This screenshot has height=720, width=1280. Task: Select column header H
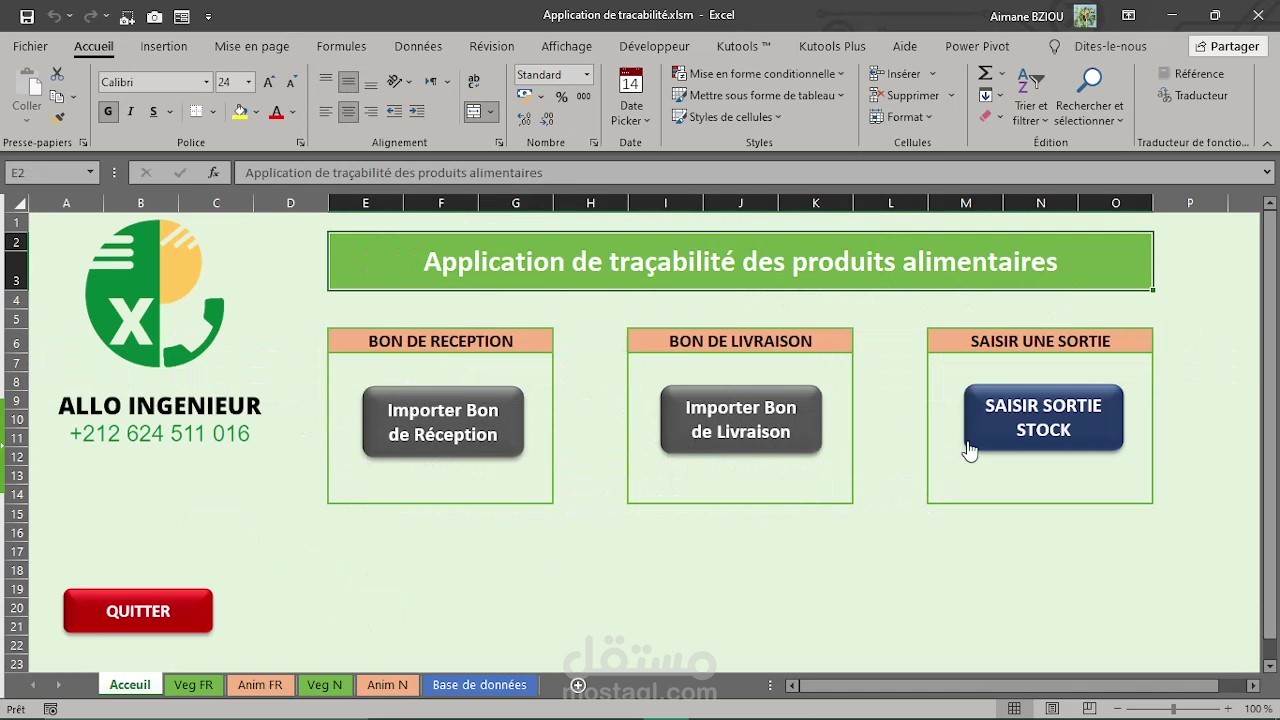590,203
